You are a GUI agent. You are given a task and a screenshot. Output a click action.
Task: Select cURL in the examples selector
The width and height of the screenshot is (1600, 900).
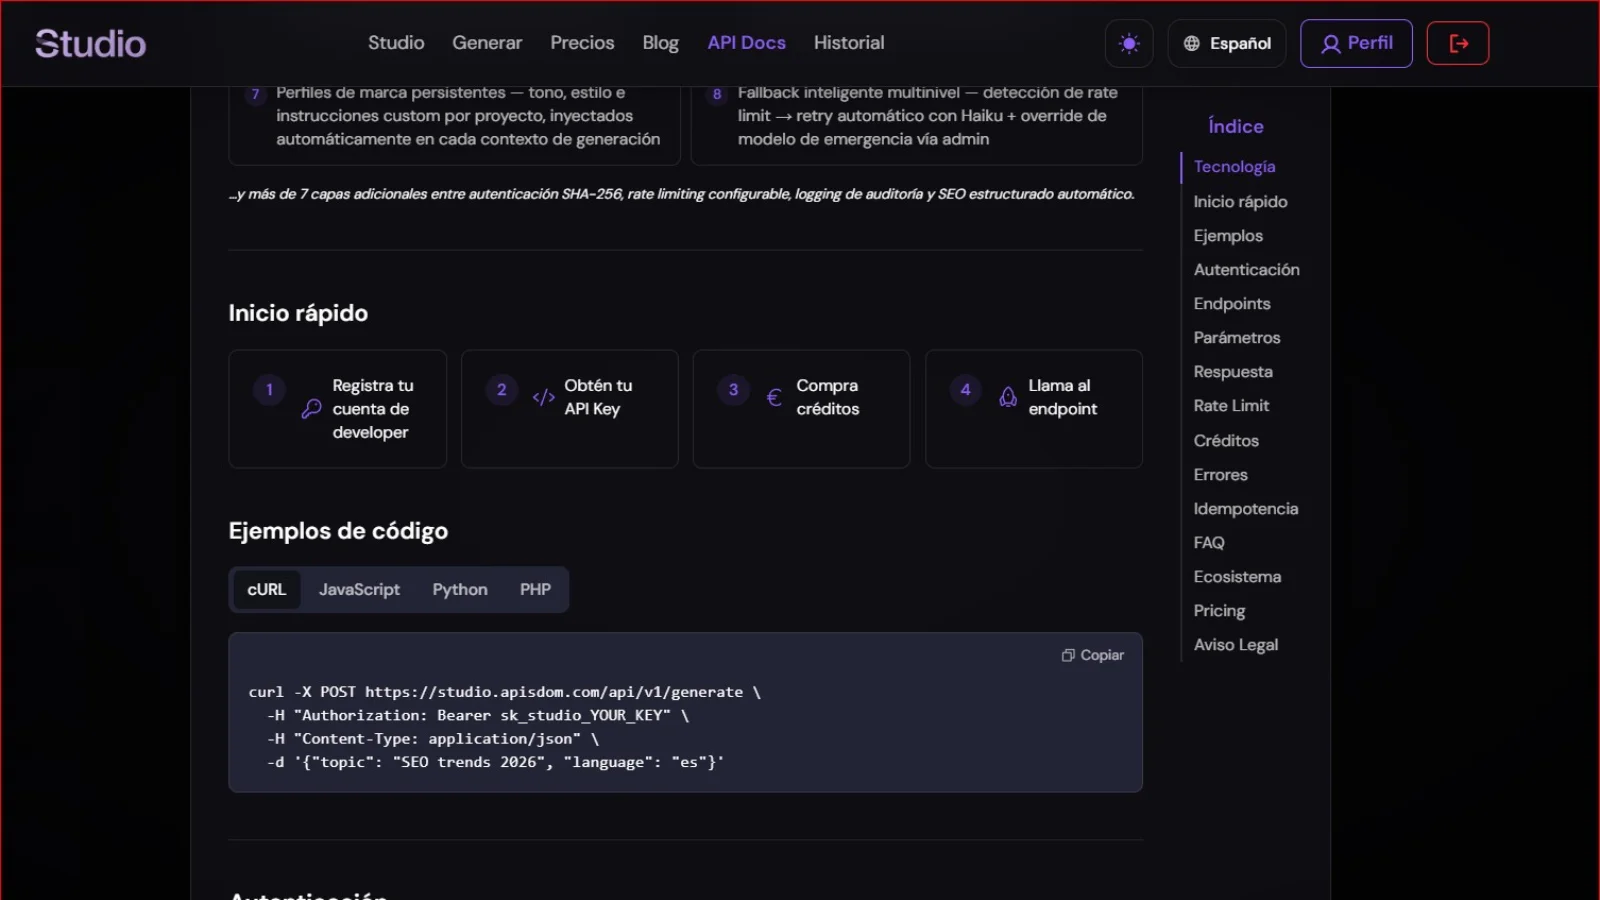click(266, 589)
